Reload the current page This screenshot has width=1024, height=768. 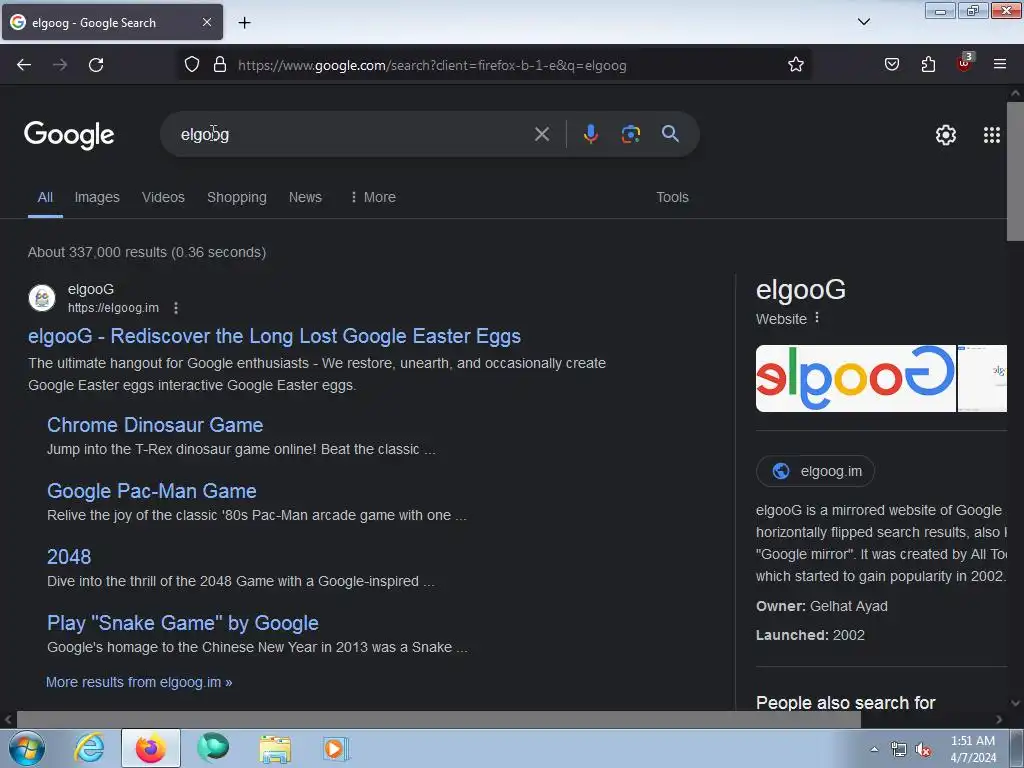pyautogui.click(x=96, y=65)
